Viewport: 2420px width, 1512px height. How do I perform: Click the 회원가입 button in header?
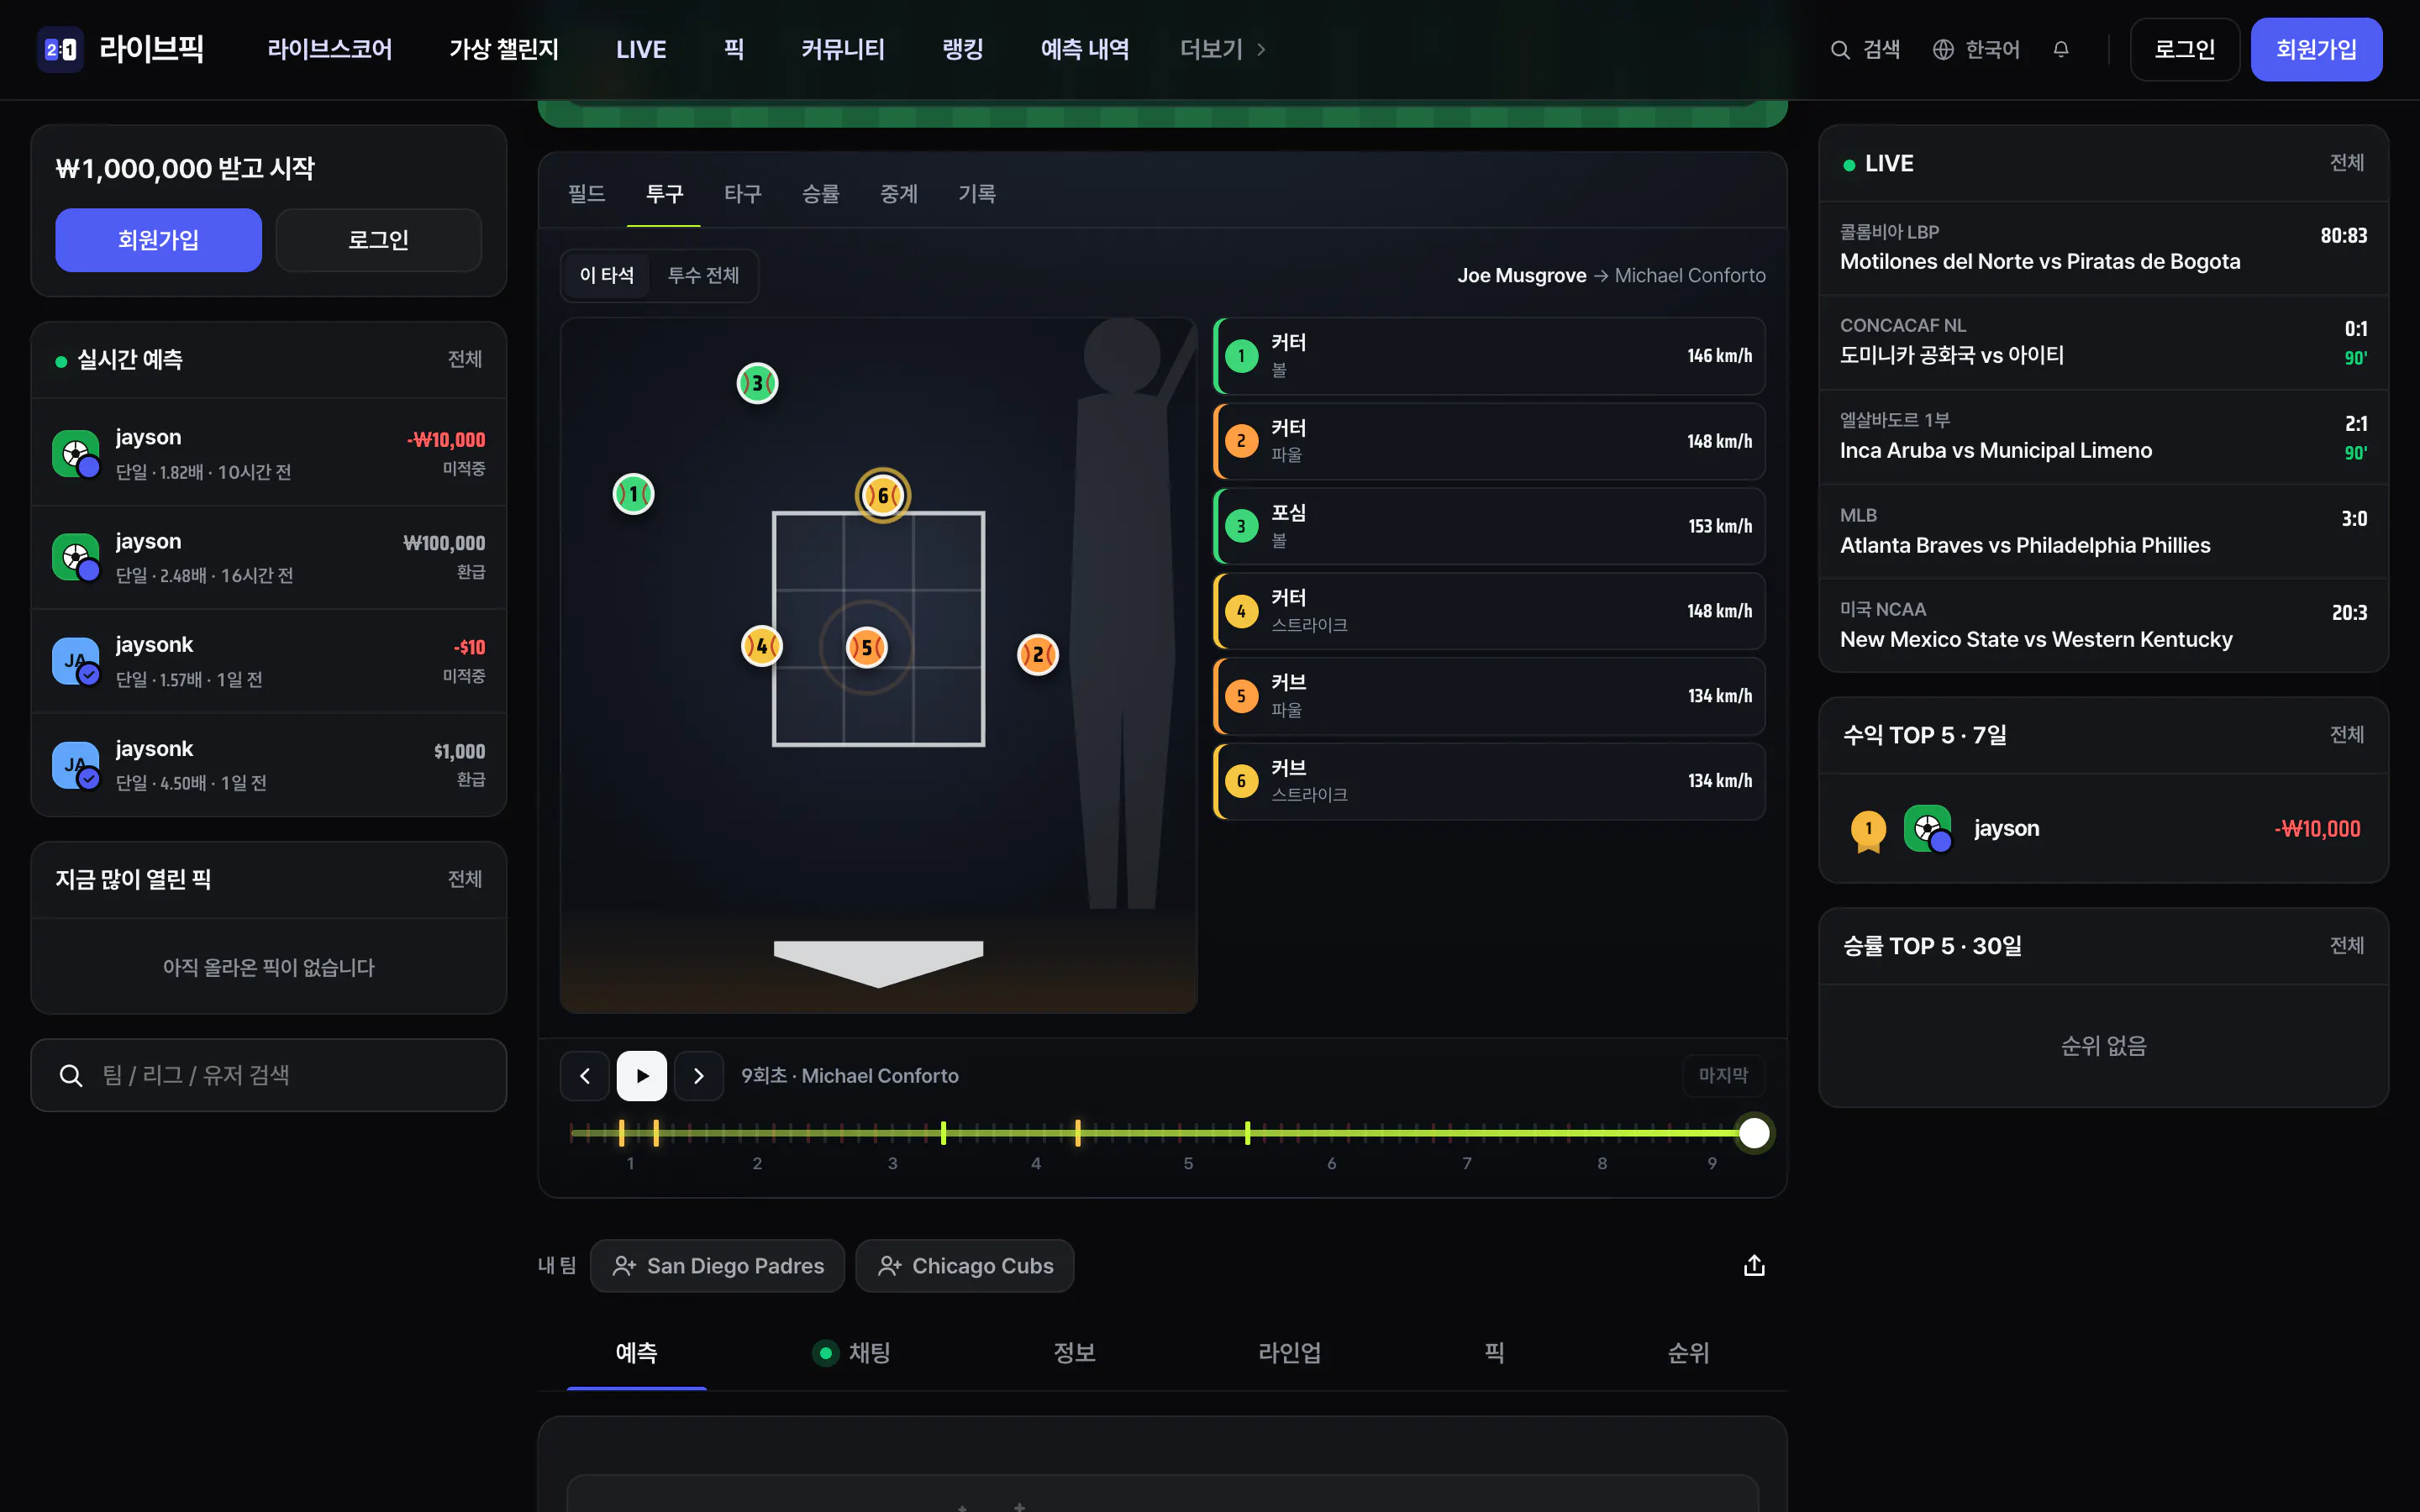[2316, 49]
